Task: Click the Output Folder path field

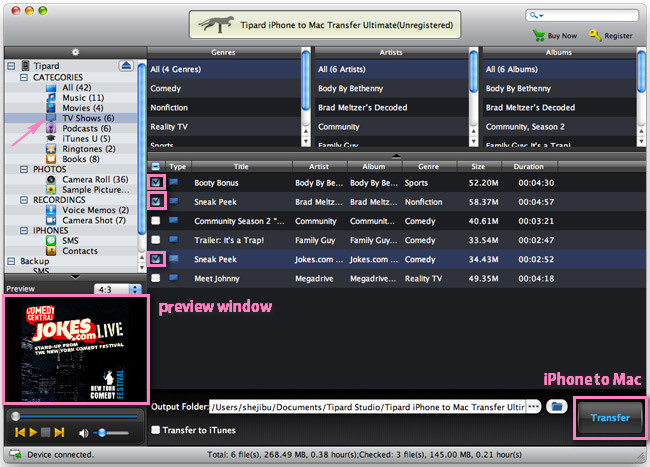Action: (368, 407)
